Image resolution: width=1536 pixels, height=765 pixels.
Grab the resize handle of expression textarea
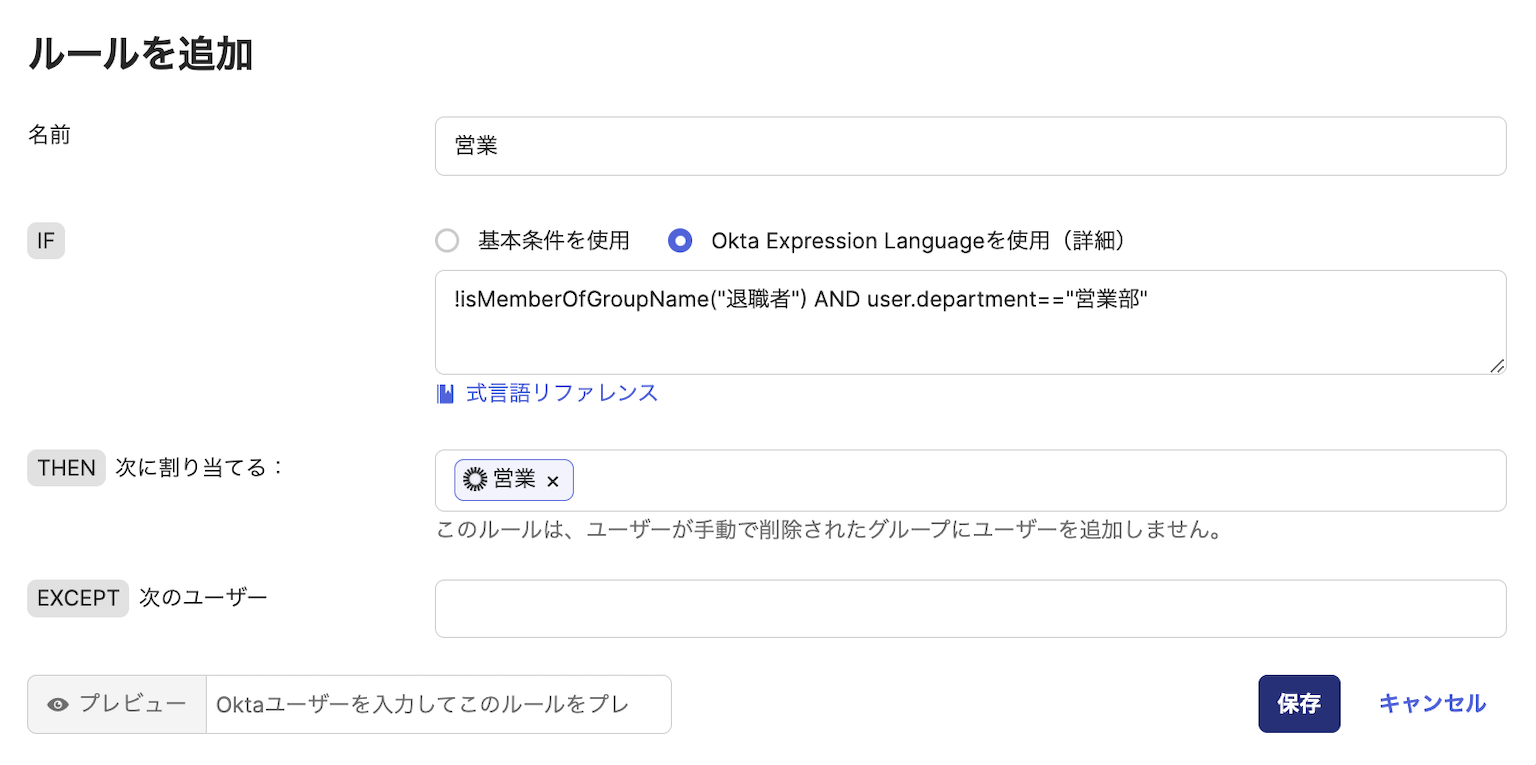pyautogui.click(x=1496, y=366)
